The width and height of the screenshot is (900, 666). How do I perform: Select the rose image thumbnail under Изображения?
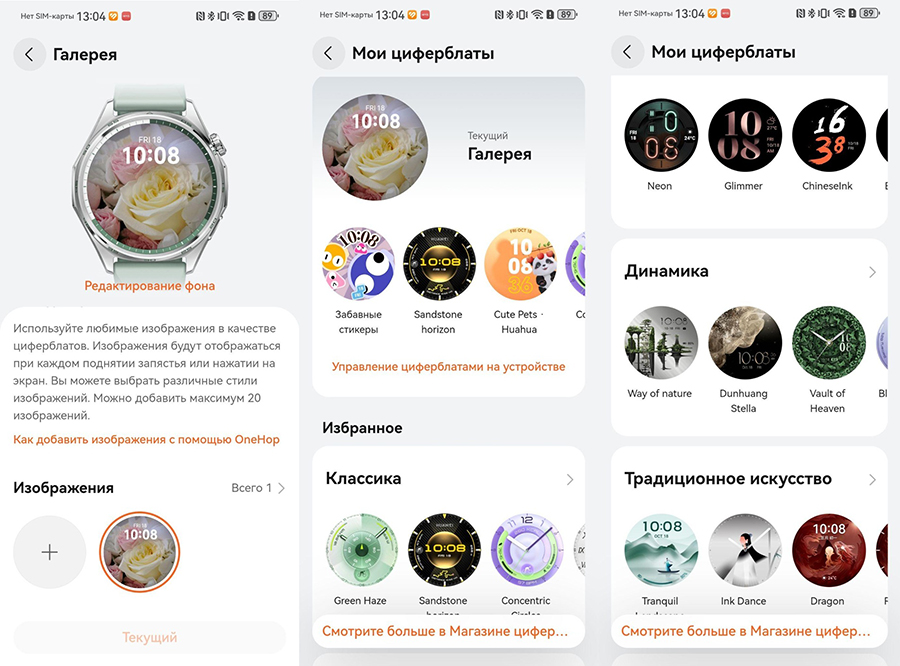coord(139,552)
